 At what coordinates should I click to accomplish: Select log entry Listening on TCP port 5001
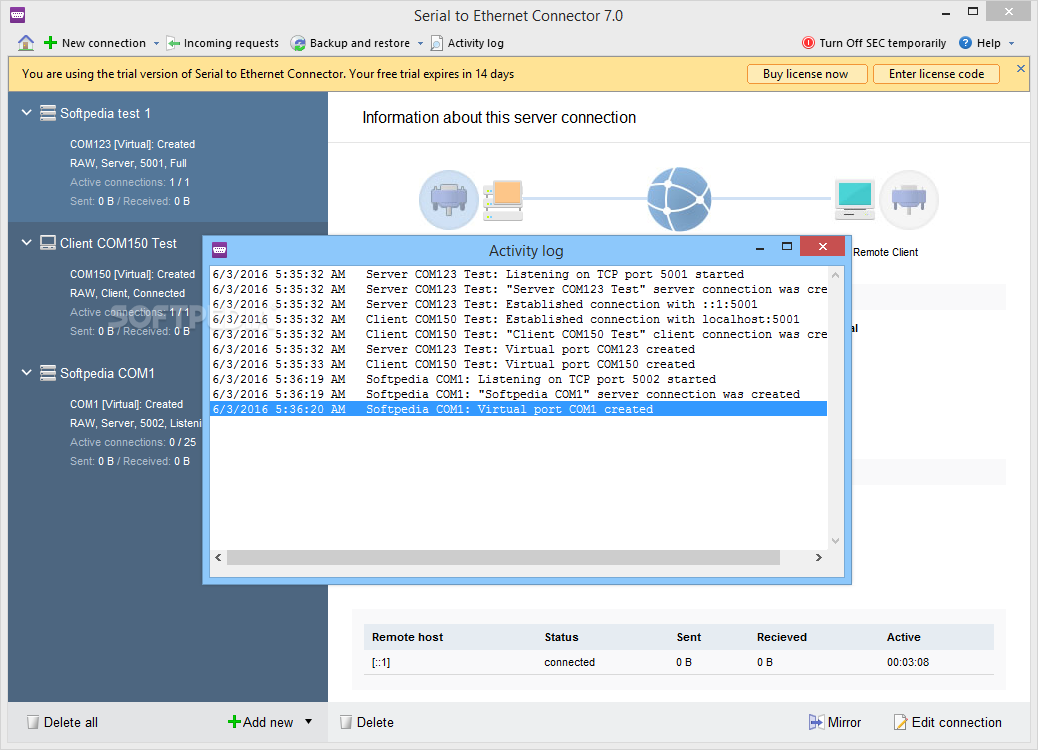click(x=518, y=274)
